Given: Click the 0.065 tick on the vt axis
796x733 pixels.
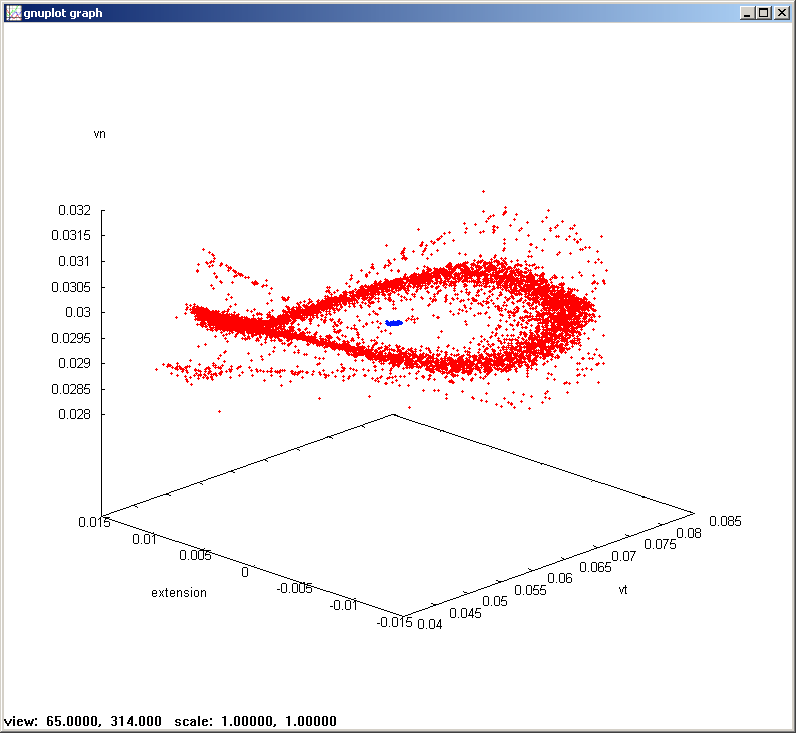Looking at the screenshot, I should (x=595, y=567).
